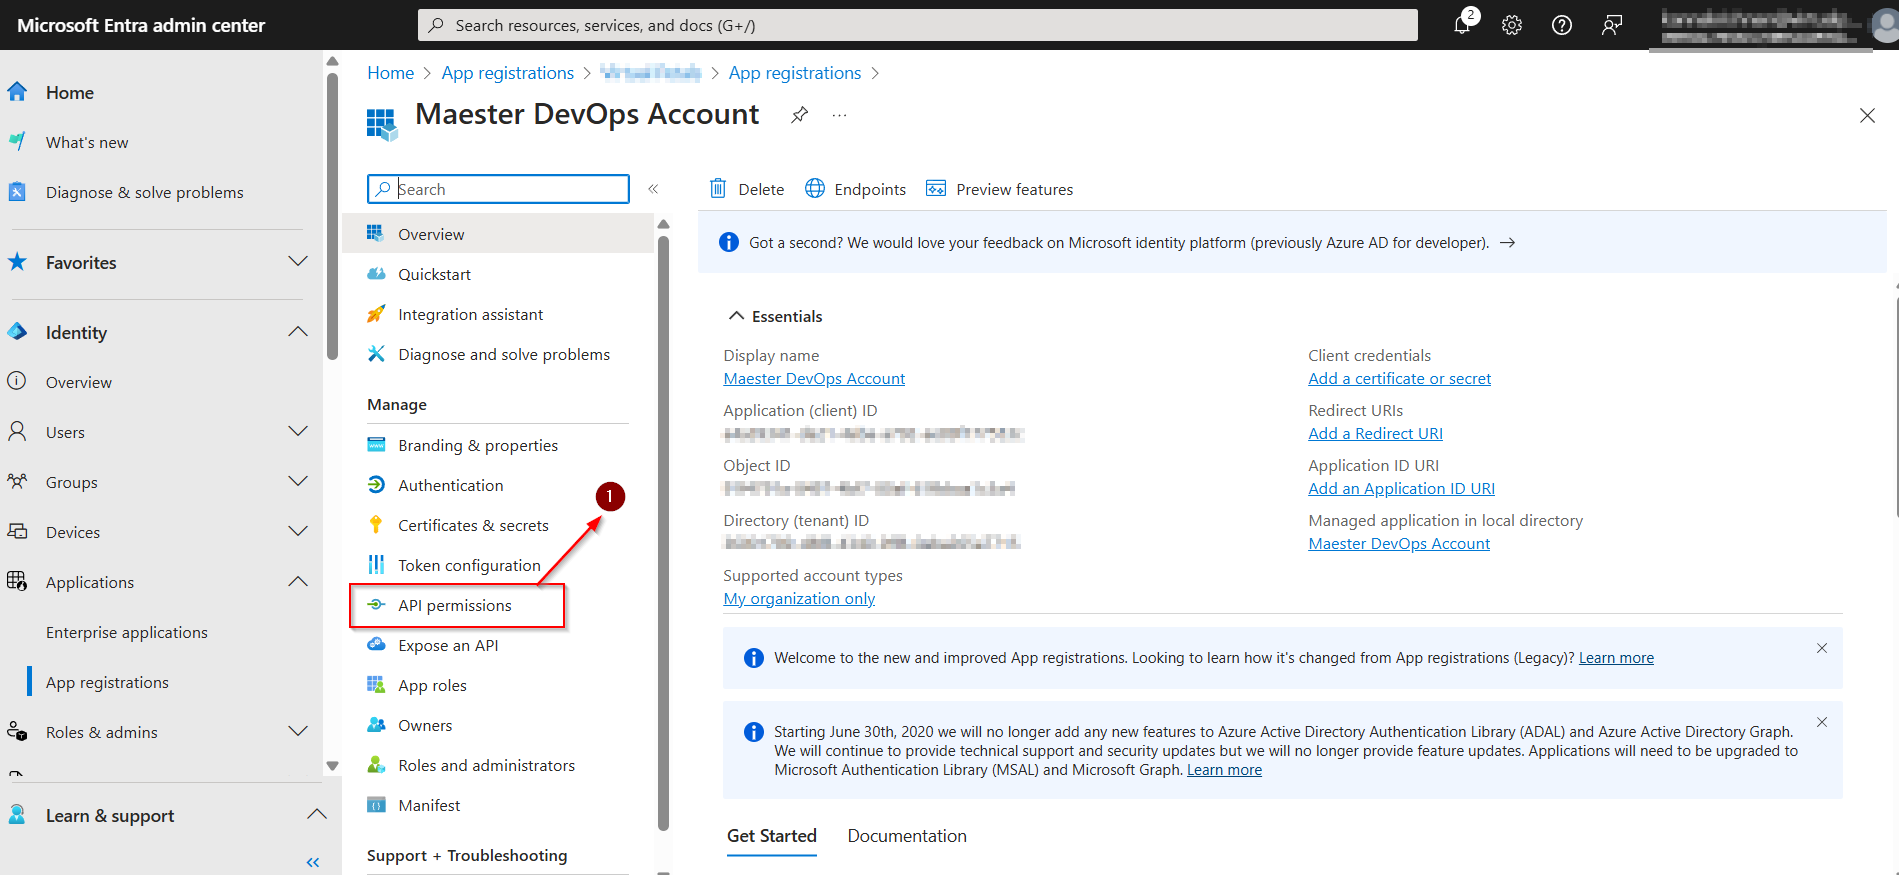Pin the Maester DevOps Account page
This screenshot has height=875, width=1899.
click(x=799, y=115)
